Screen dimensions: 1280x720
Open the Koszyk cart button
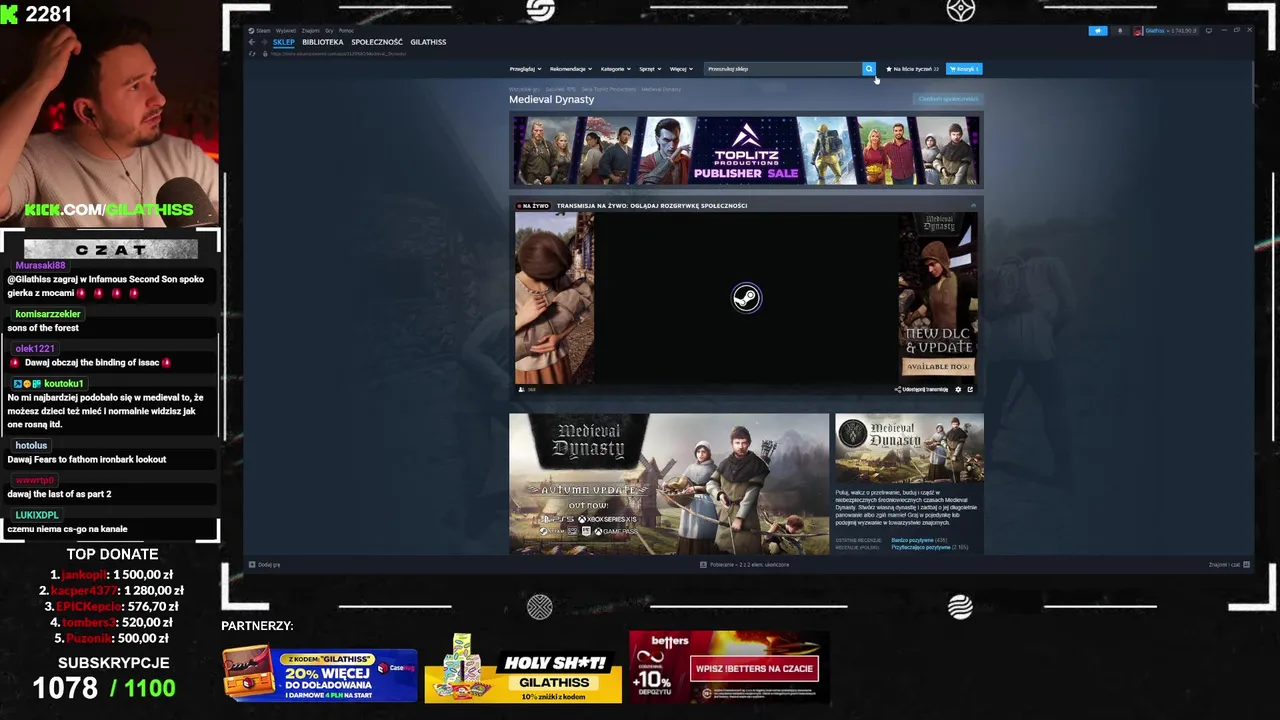[964, 69]
